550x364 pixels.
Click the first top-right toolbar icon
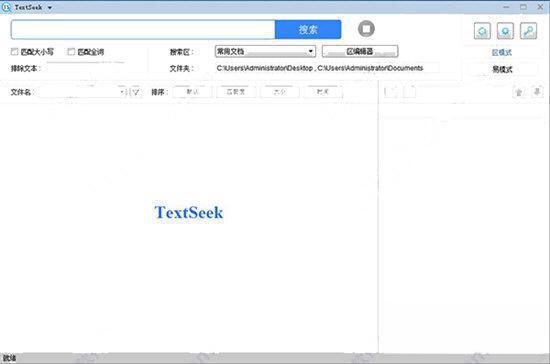click(x=482, y=31)
